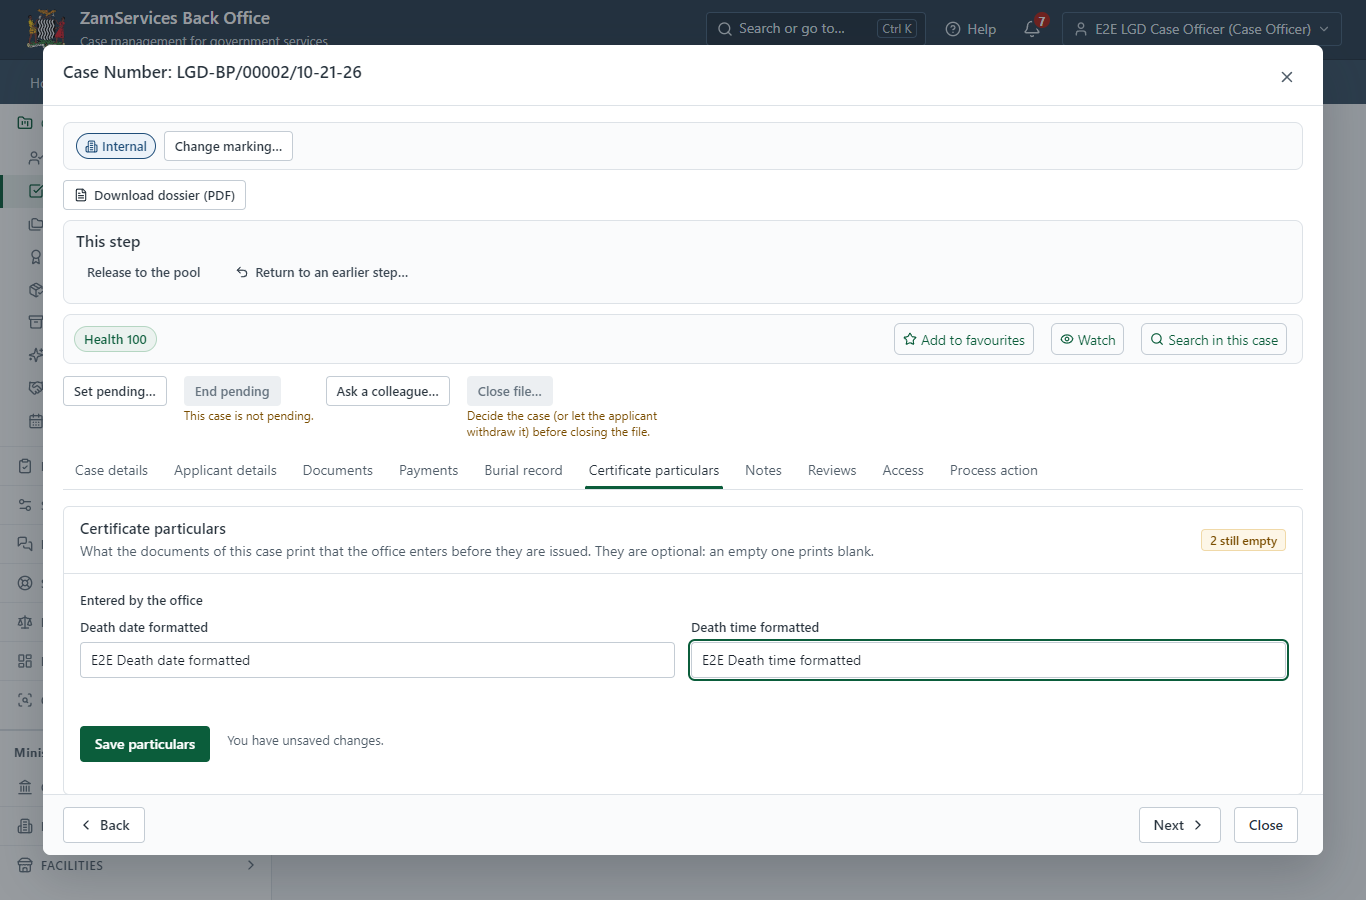Viewport: 1366px width, 900px height.
Task: Open the Change marking... menu
Action: [228, 146]
